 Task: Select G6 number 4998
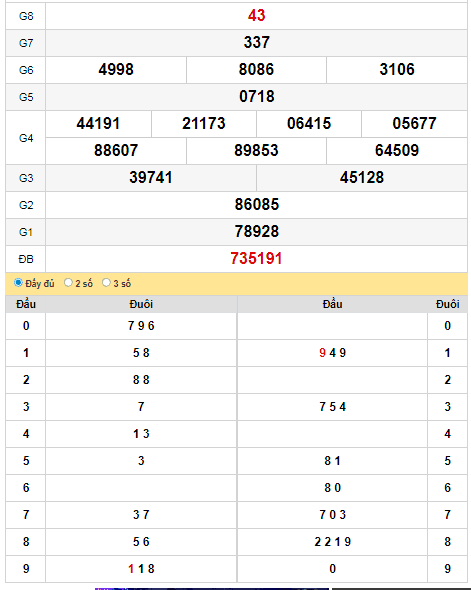pyautogui.click(x=116, y=70)
